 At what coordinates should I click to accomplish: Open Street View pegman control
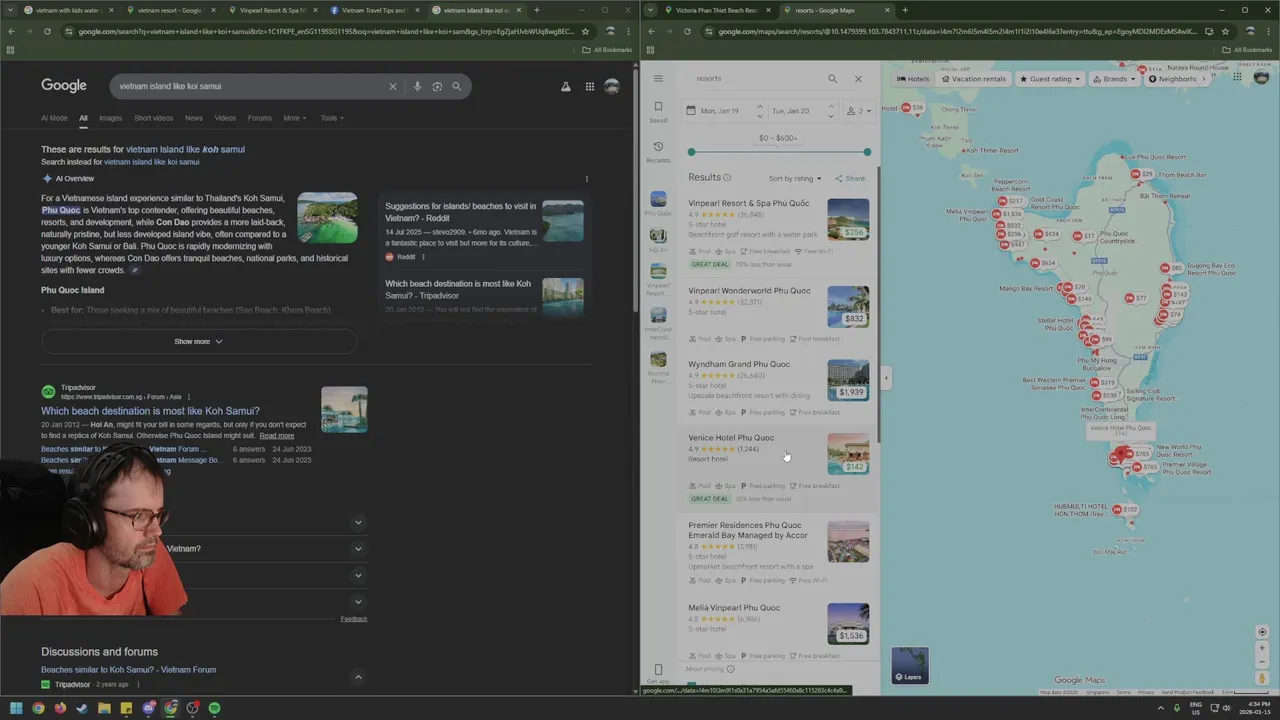click(1262, 678)
